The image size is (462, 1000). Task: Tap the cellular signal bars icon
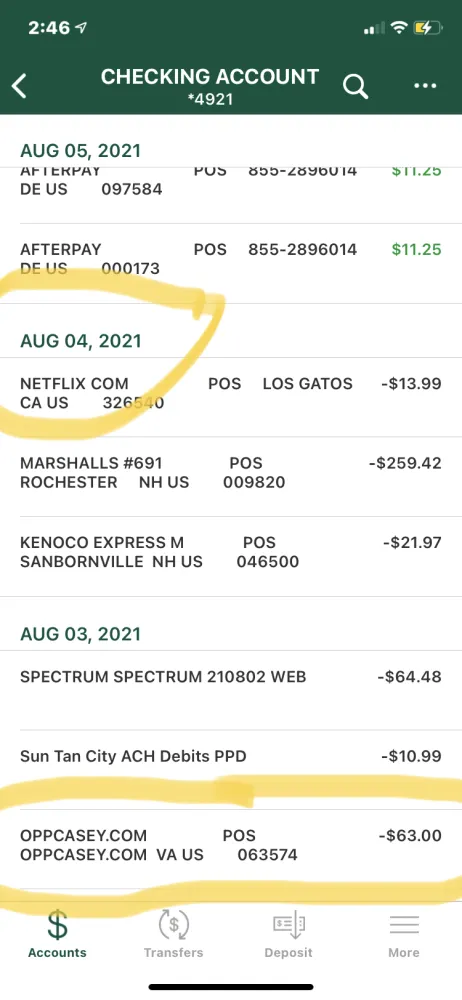click(374, 28)
